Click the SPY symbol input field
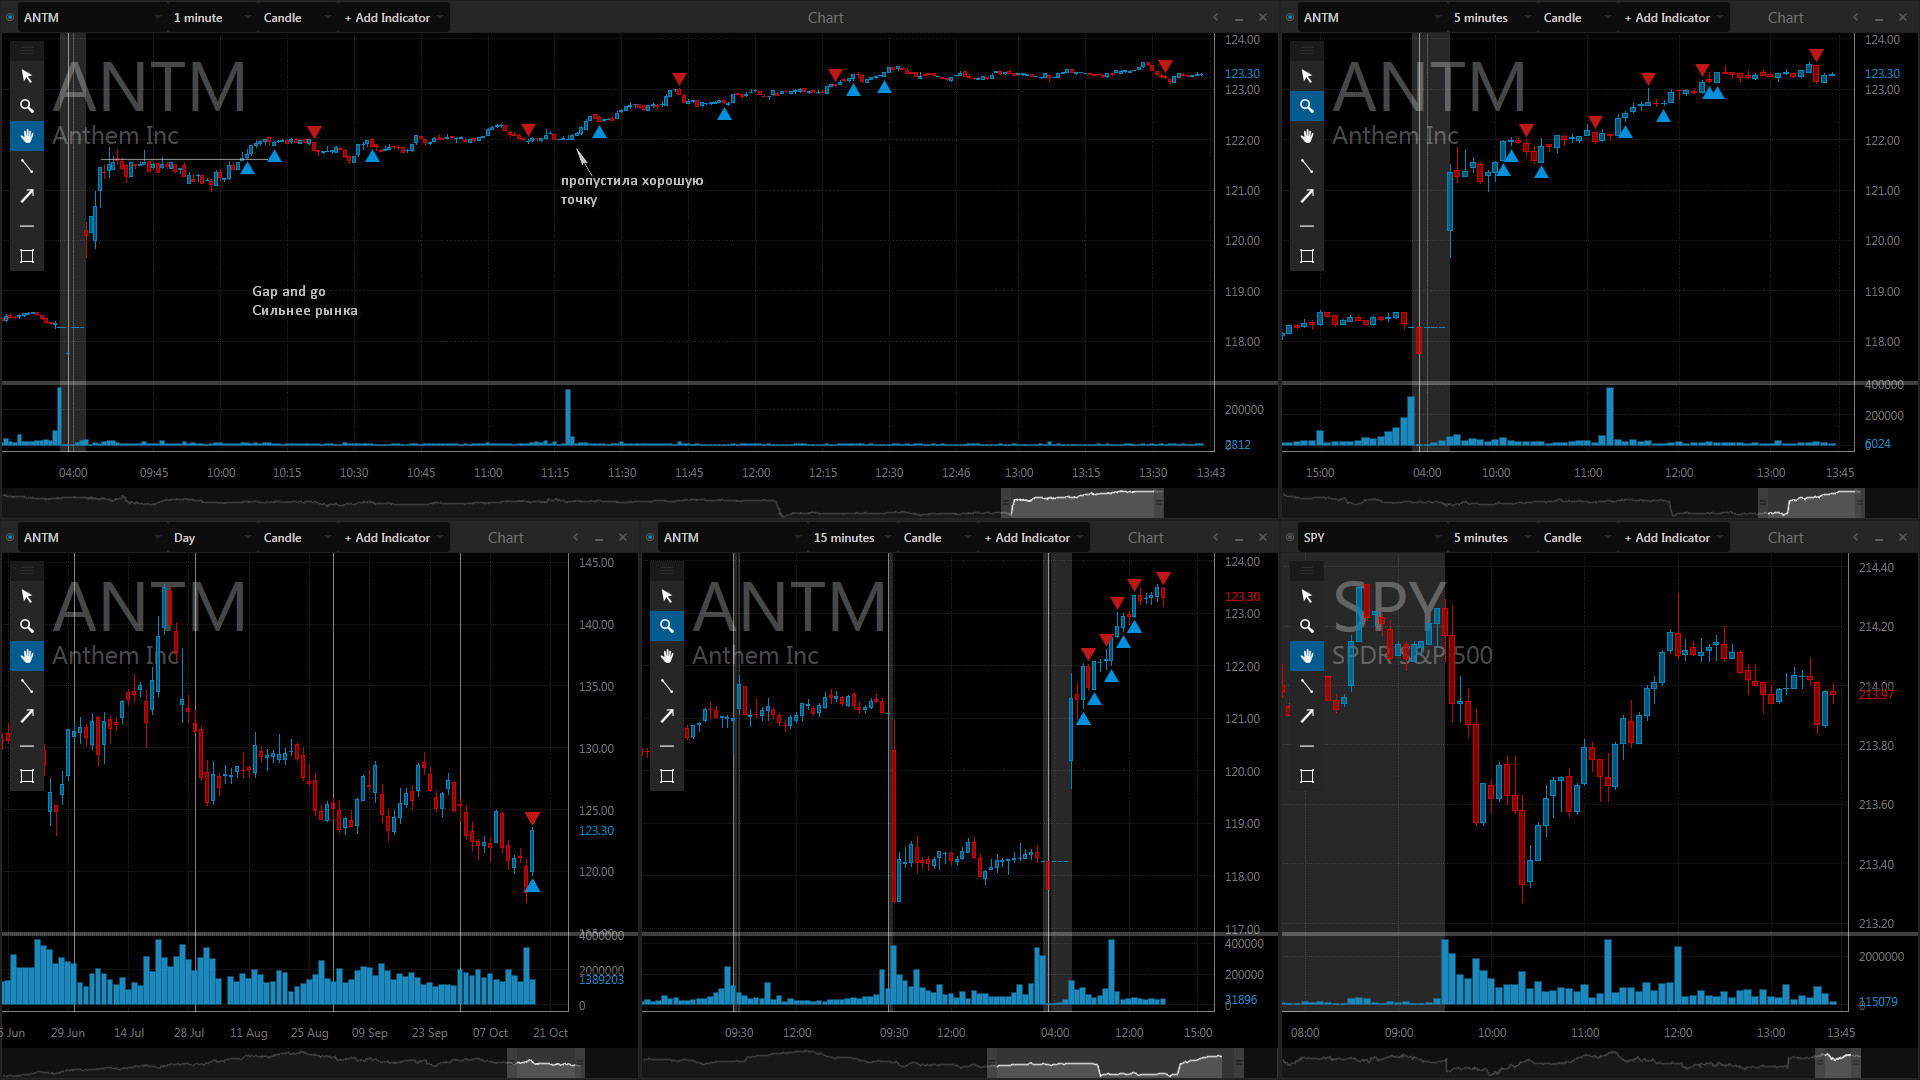The height and width of the screenshot is (1080, 1920). (x=1372, y=538)
